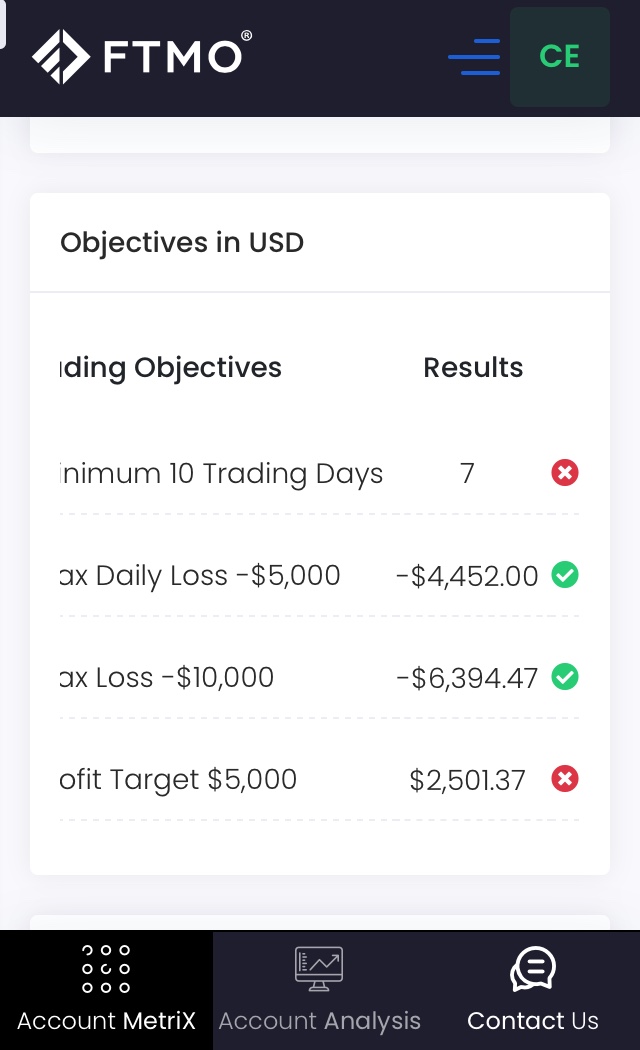Select the Max Loss -$10,000 objective
The width and height of the screenshot is (640, 1050).
[x=167, y=677]
